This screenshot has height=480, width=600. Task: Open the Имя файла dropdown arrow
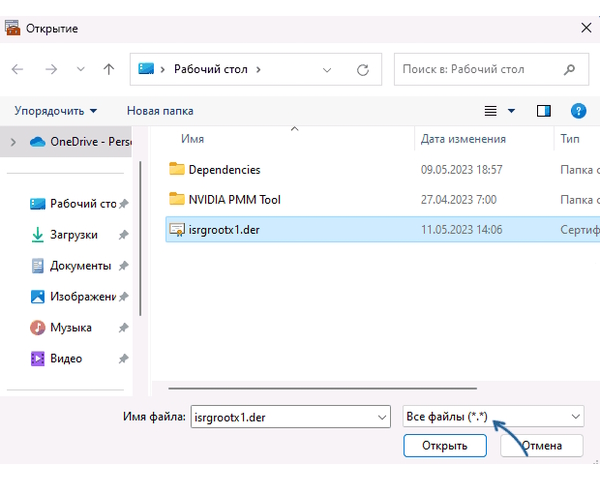(382, 417)
